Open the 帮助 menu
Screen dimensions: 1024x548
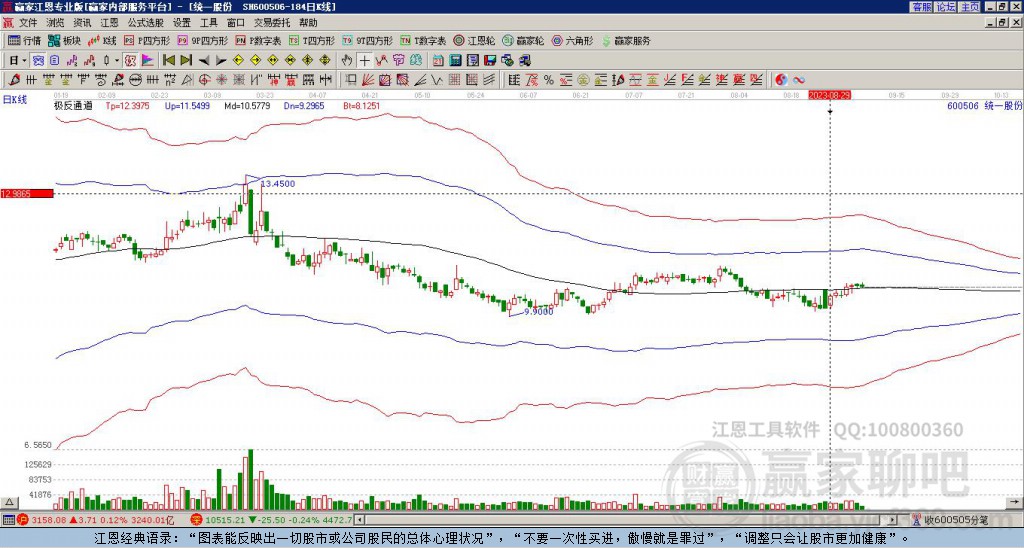(x=308, y=23)
